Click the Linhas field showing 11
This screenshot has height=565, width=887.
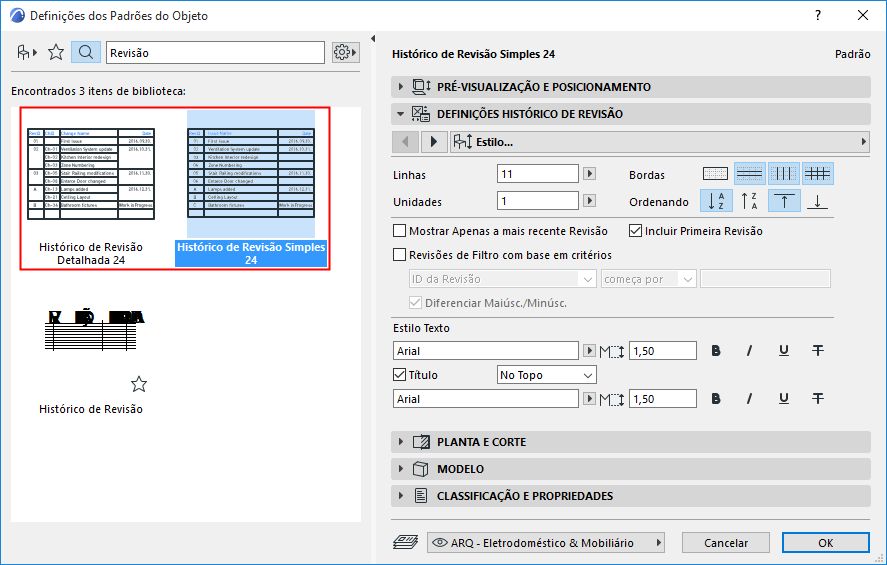(x=538, y=174)
